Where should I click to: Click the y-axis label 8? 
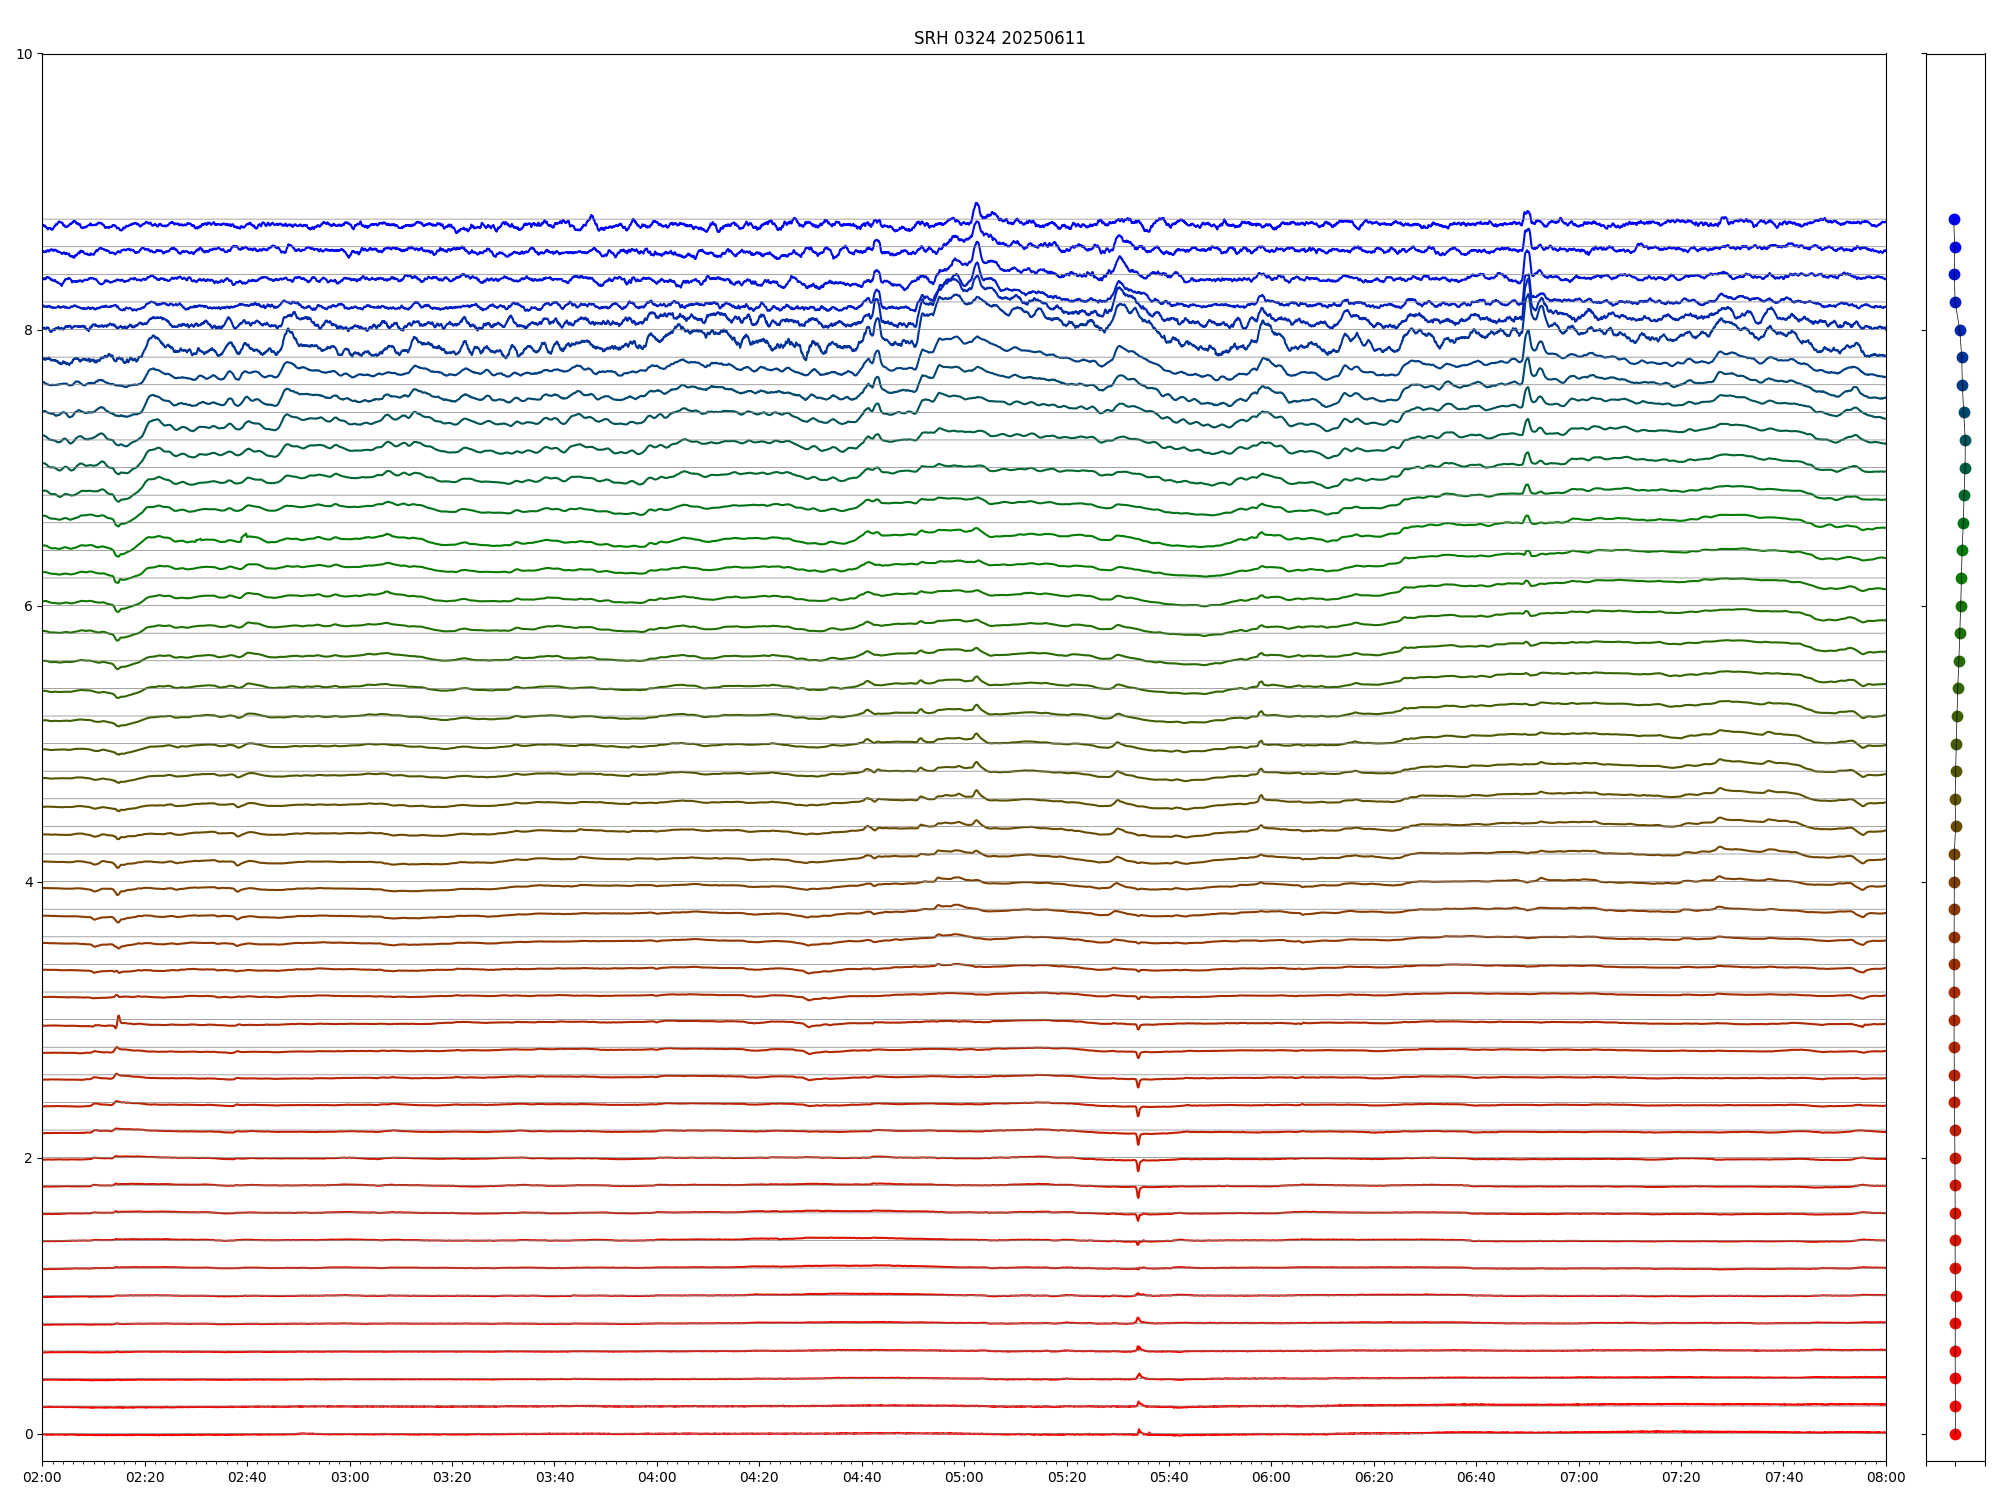point(28,330)
